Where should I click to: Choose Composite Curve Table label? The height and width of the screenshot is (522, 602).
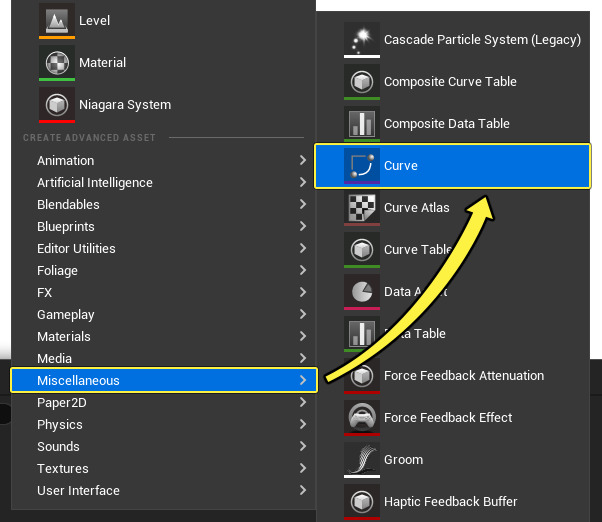450,82
